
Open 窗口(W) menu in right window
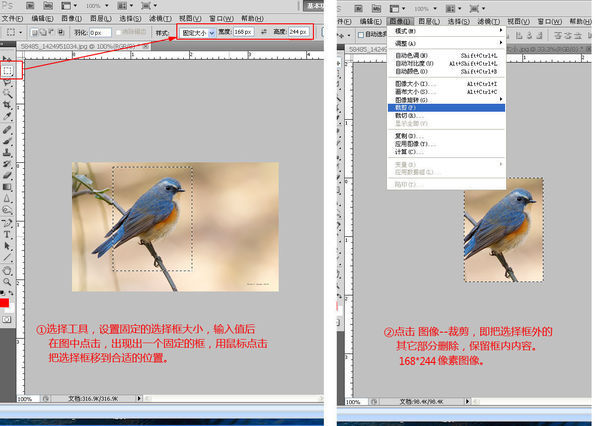coord(550,21)
